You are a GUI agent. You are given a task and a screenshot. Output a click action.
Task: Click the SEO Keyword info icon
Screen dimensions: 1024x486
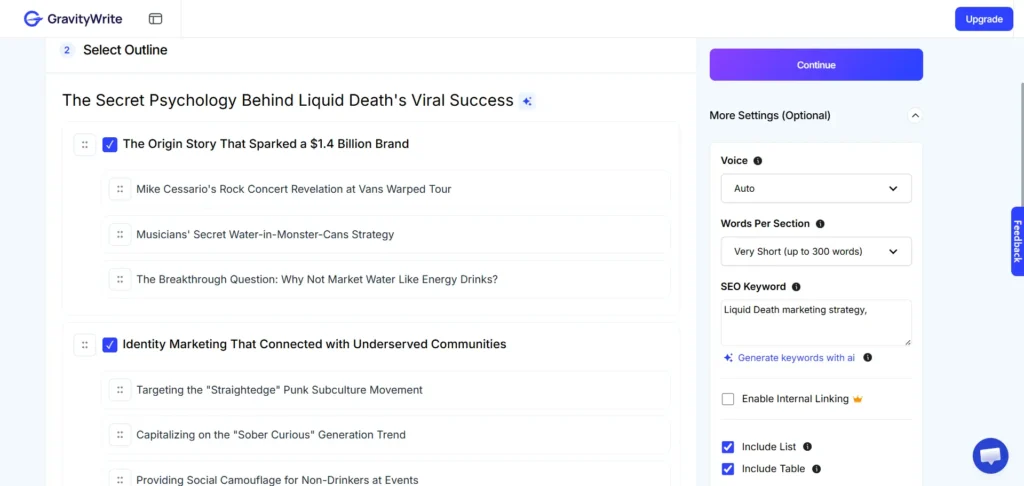click(x=796, y=287)
